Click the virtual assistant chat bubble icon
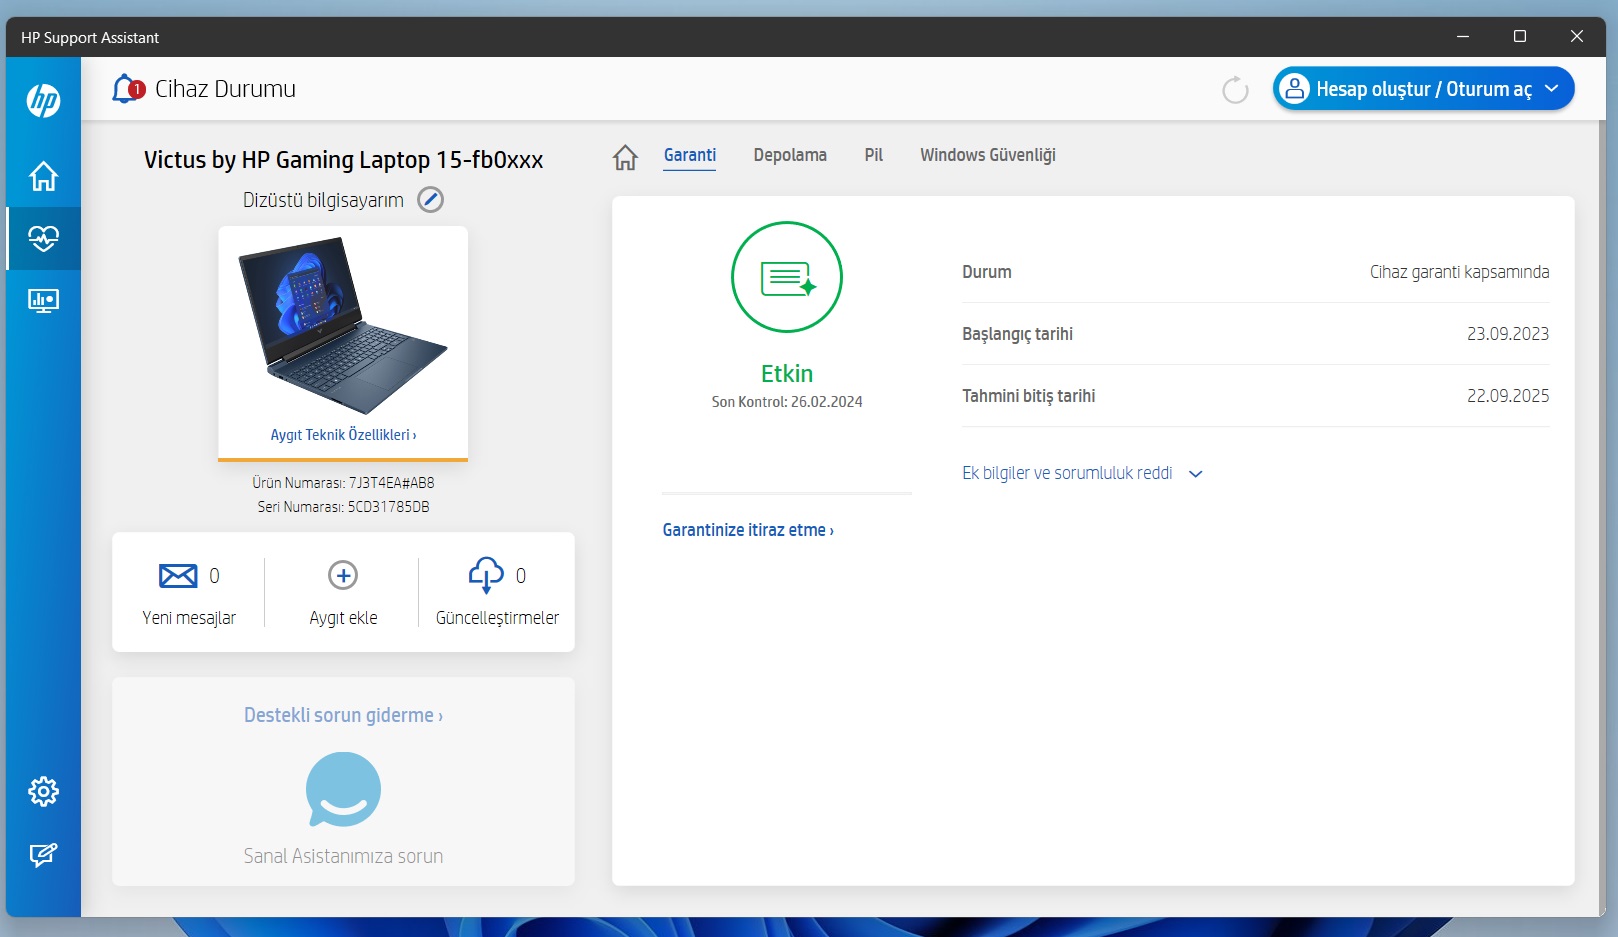 point(343,790)
